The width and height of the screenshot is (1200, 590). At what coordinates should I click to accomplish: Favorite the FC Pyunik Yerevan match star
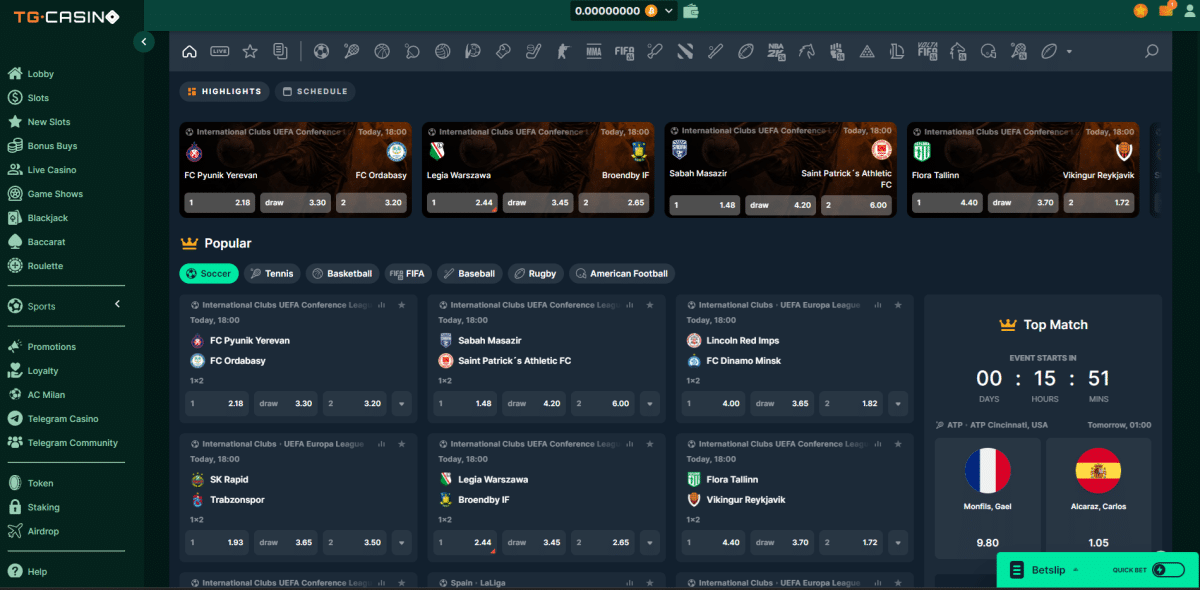click(401, 305)
